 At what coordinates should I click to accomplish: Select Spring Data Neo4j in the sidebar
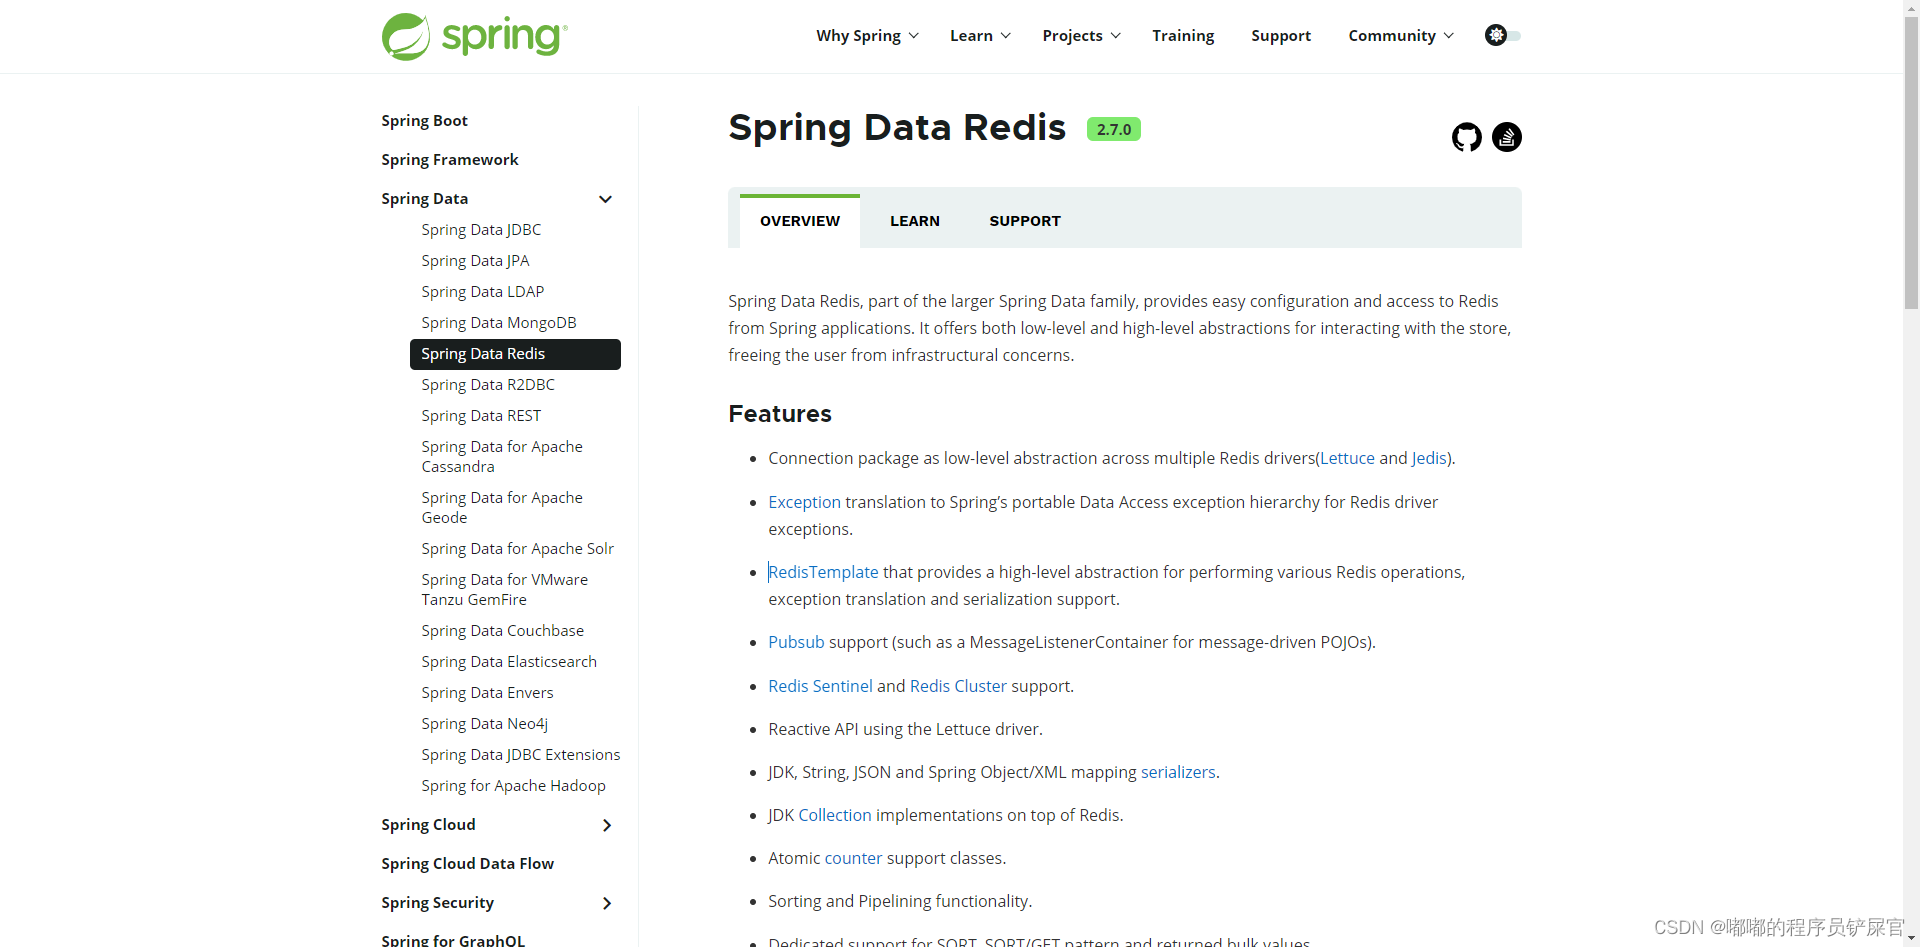485,724
